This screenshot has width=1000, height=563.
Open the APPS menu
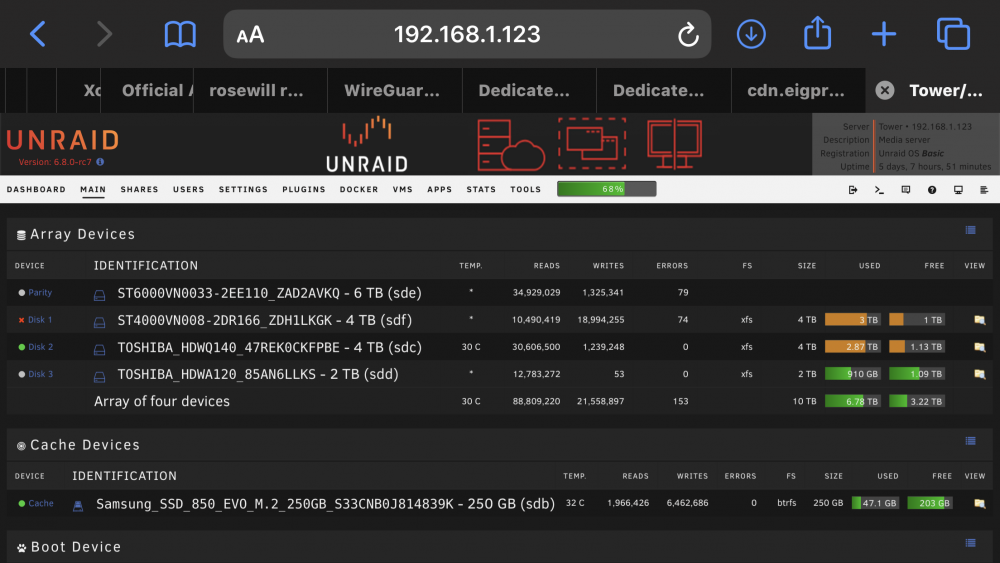pos(439,189)
